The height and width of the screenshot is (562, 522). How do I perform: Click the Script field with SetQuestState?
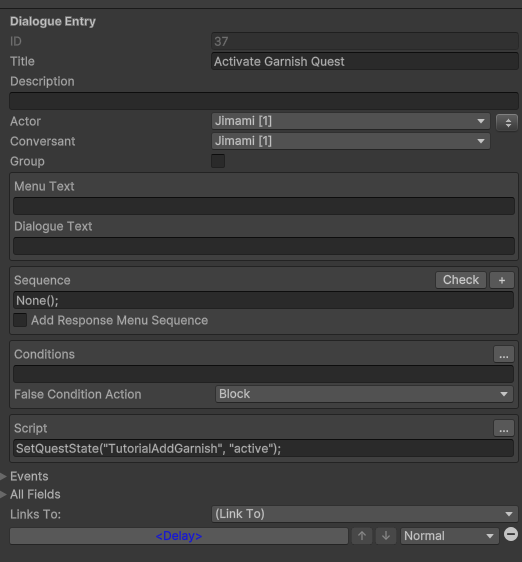[264, 448]
